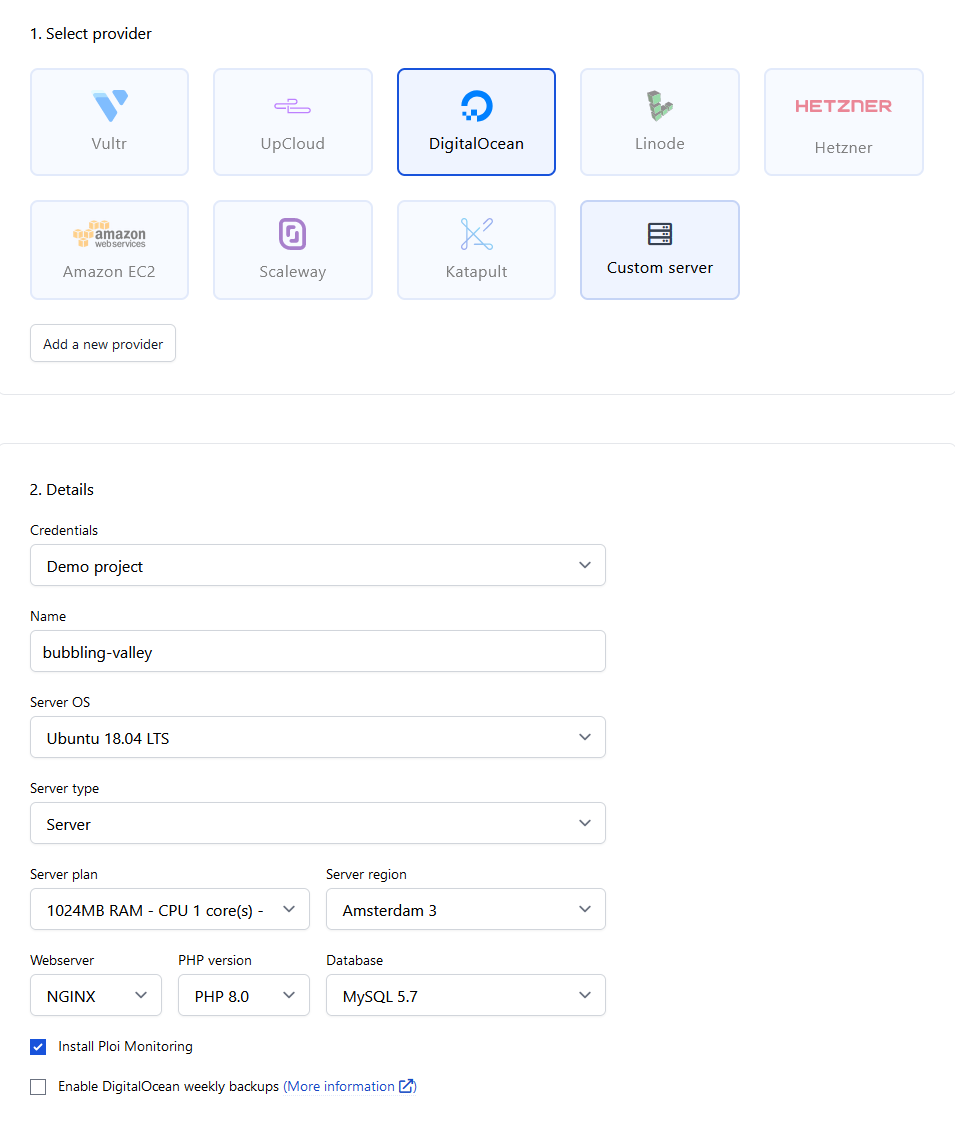The height and width of the screenshot is (1125, 955).
Task: Expand the MySQL 5.7 Database dropdown
Action: pyautogui.click(x=465, y=996)
